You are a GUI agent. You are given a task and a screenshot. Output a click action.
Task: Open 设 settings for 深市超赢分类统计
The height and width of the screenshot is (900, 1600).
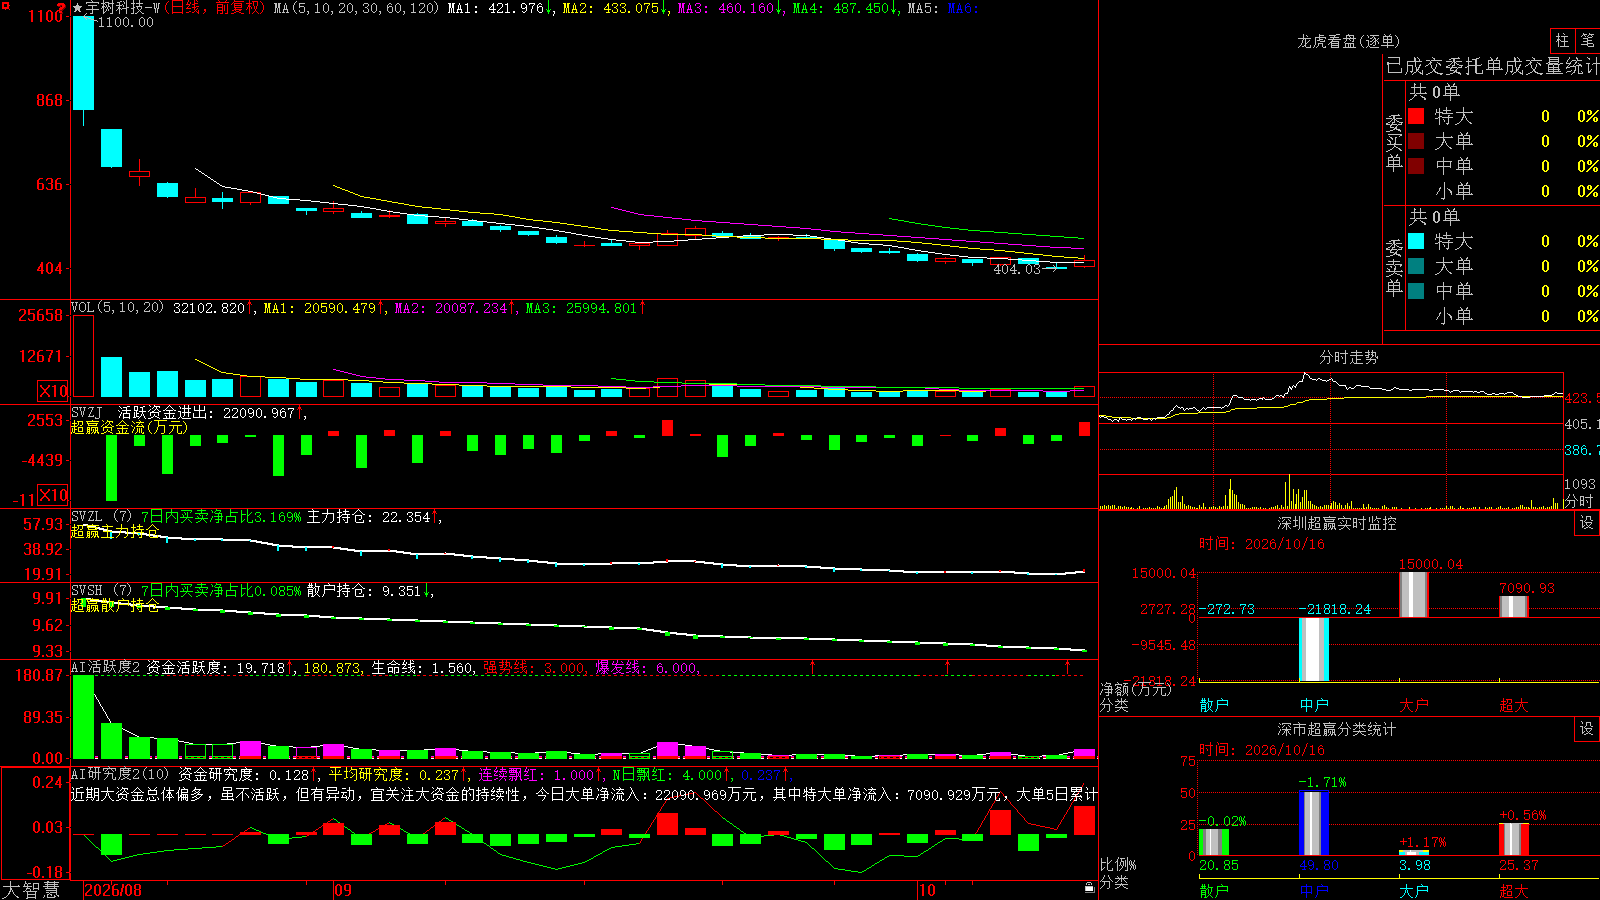coord(1587,729)
